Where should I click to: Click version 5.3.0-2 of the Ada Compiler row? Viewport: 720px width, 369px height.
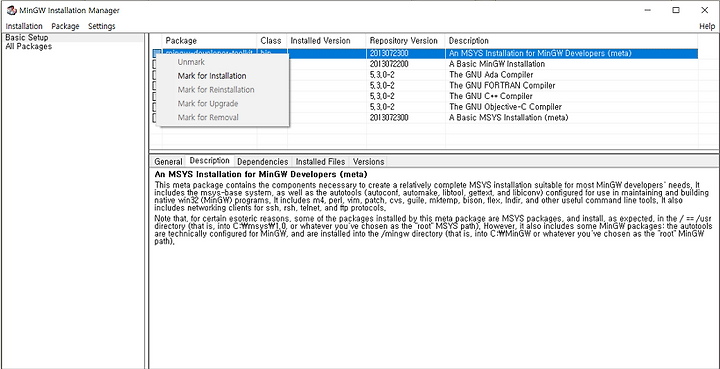(382, 74)
